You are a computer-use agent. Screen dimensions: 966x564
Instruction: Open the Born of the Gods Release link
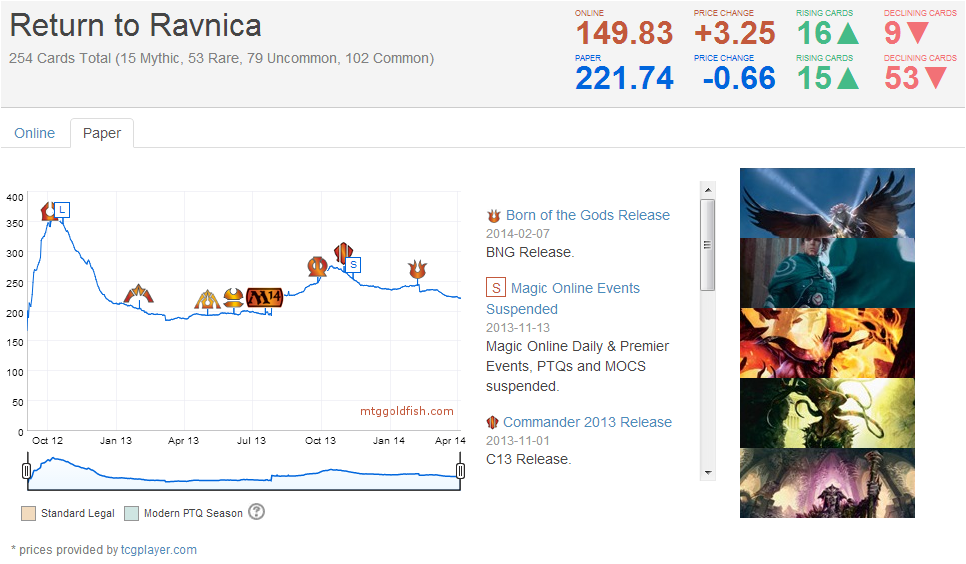[587, 215]
